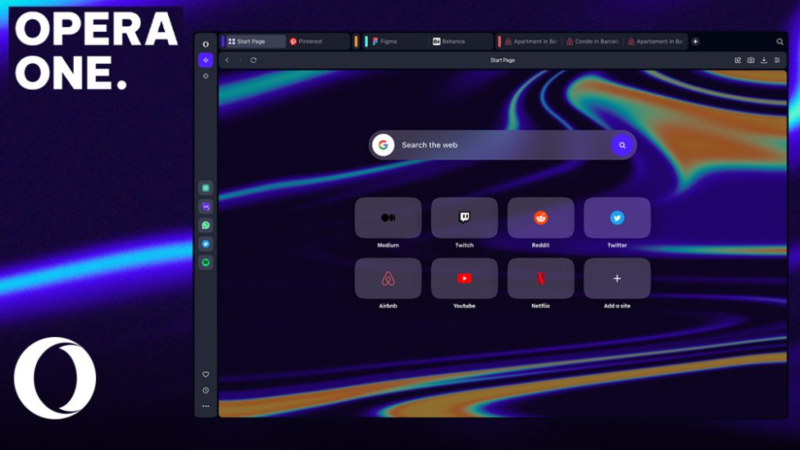This screenshot has height=450, width=800.
Task: Open the Easy Setup menu icon
Action: (777, 60)
